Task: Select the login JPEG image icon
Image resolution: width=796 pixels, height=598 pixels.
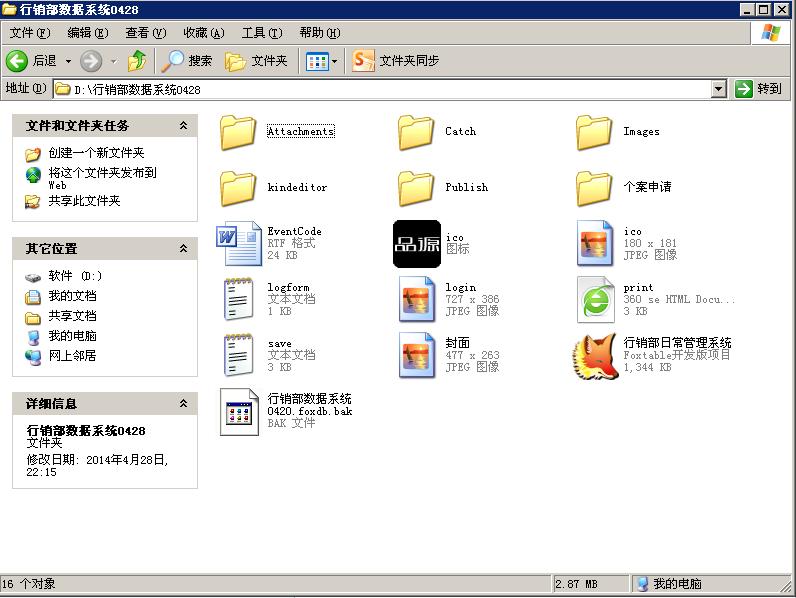Action: pos(417,300)
